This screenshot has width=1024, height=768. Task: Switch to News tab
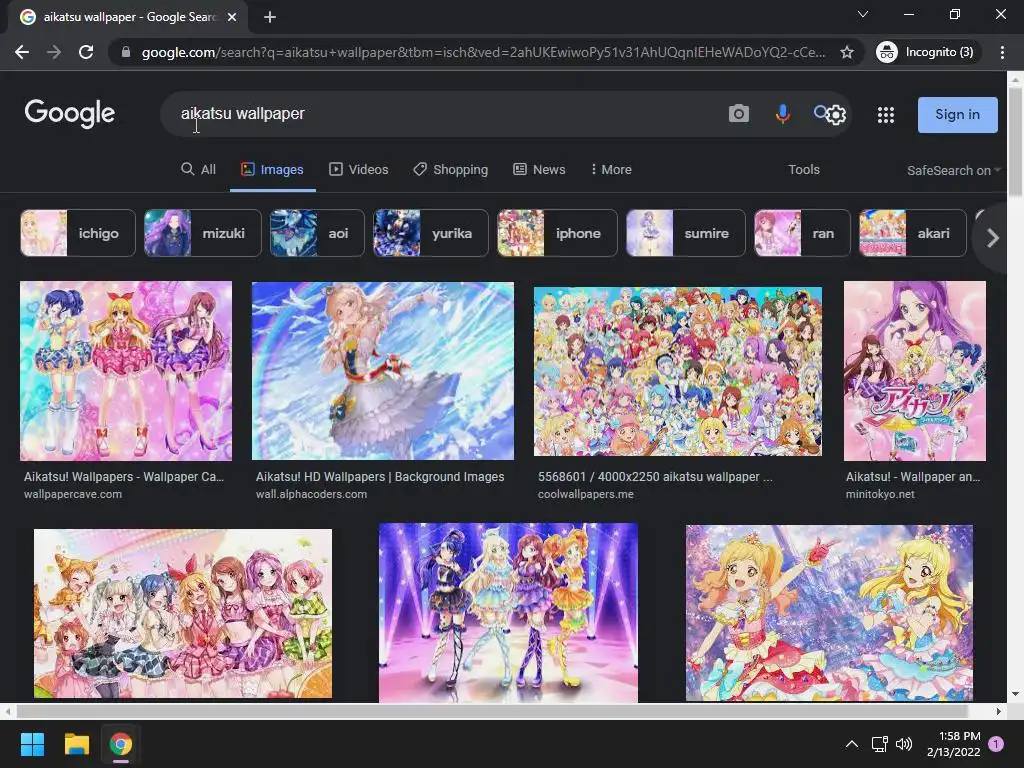click(539, 169)
